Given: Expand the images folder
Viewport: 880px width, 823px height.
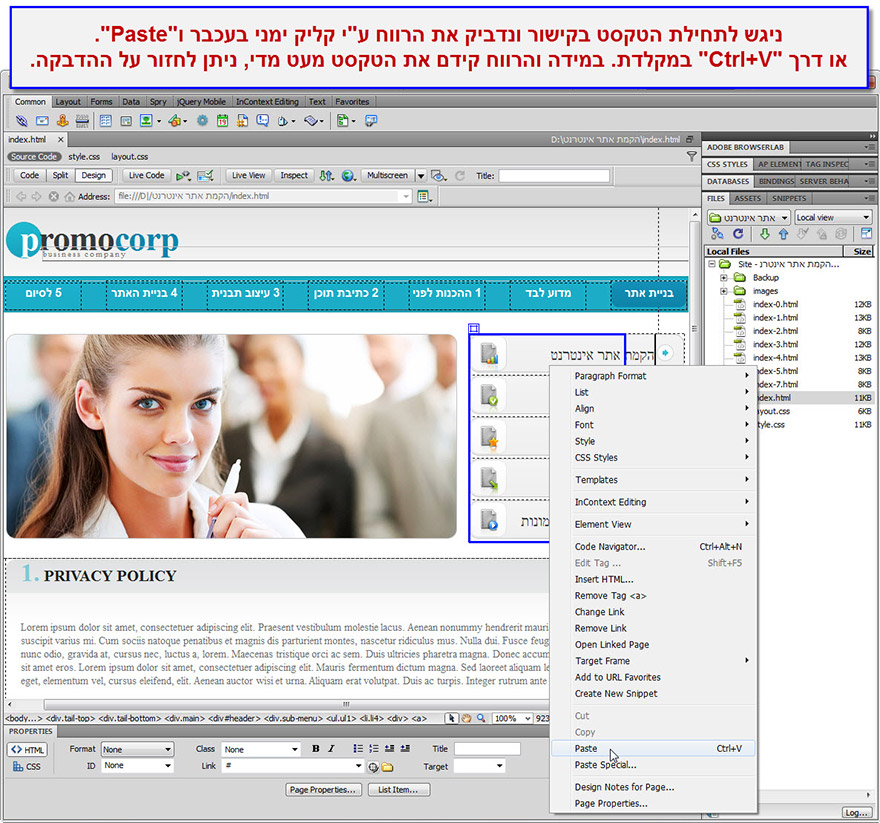Looking at the screenshot, I should click(723, 291).
